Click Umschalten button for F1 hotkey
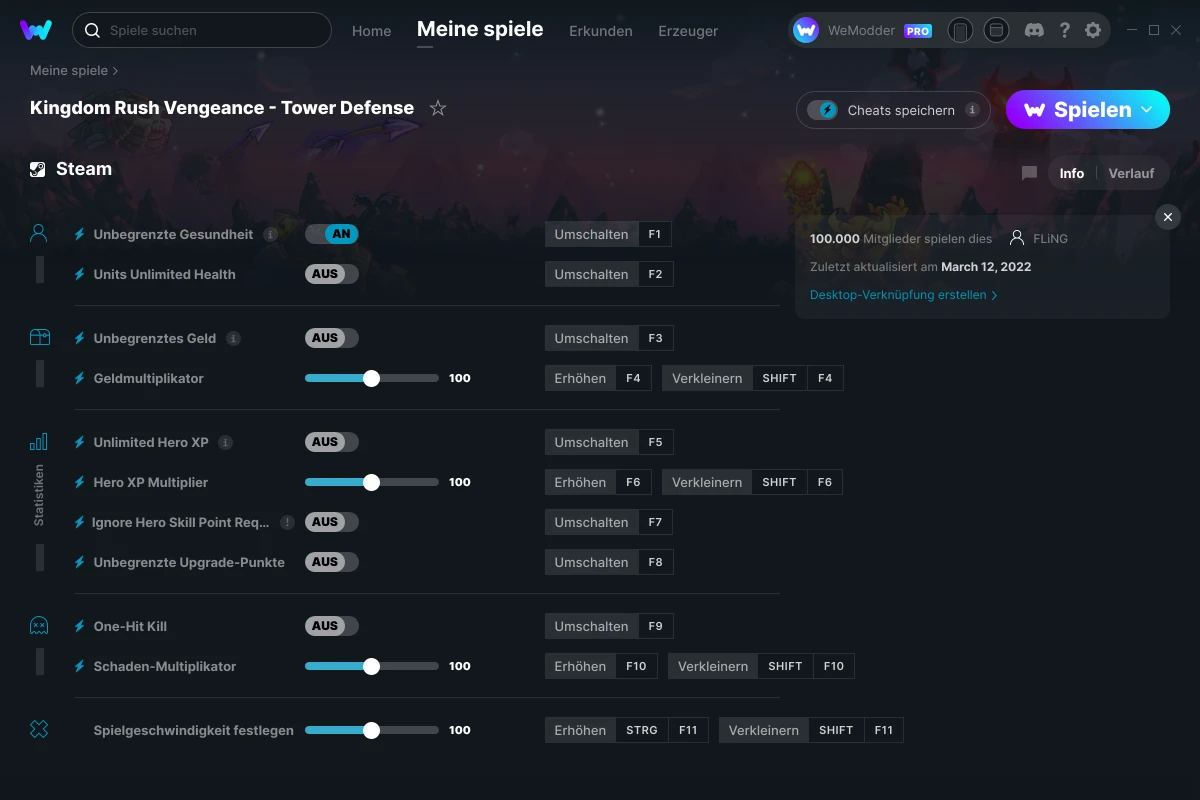 coord(592,234)
